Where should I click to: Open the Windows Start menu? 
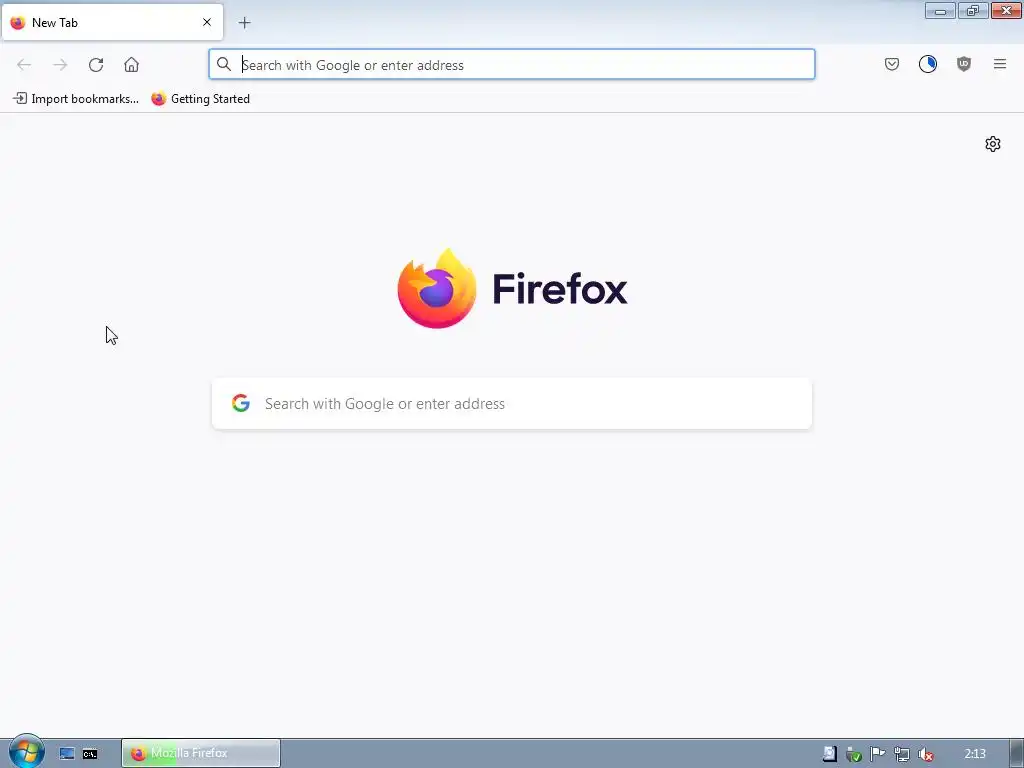tap(26, 752)
